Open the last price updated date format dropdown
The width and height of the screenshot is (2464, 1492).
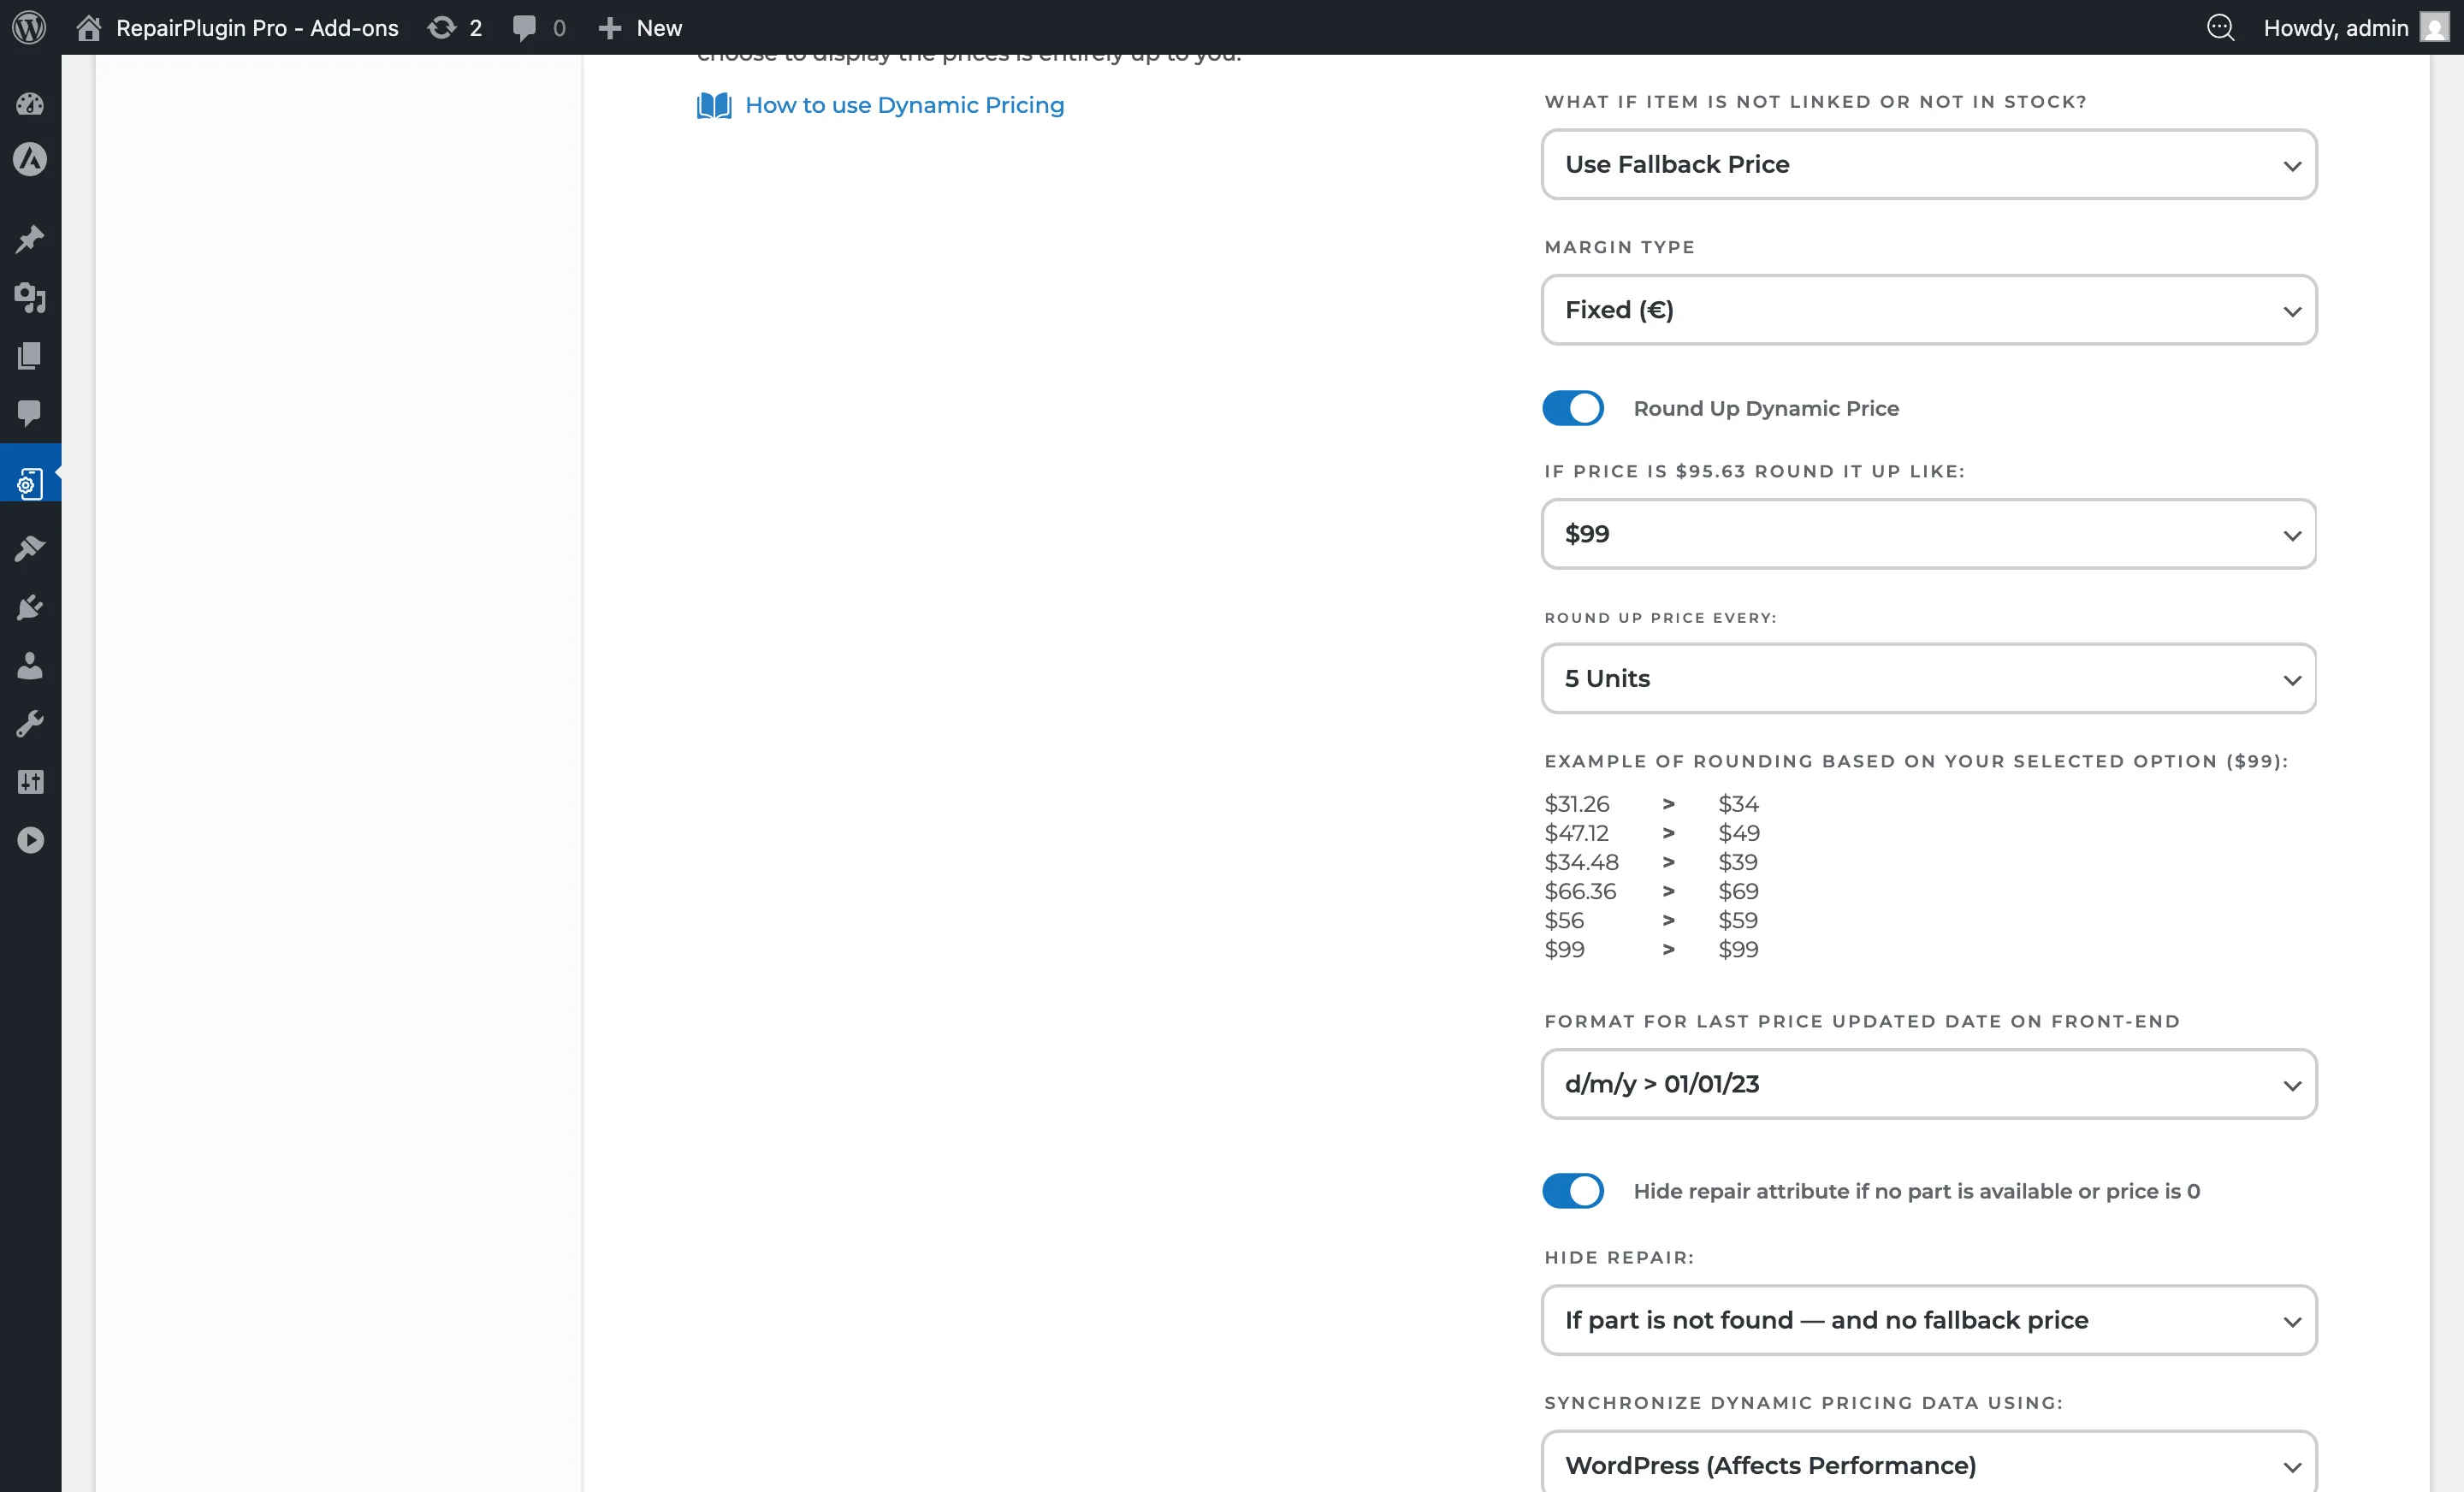coord(1928,1084)
